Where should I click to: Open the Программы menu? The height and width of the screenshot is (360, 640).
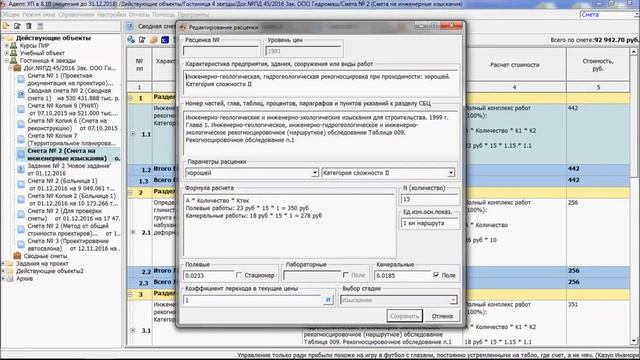pyautogui.click(x=193, y=14)
